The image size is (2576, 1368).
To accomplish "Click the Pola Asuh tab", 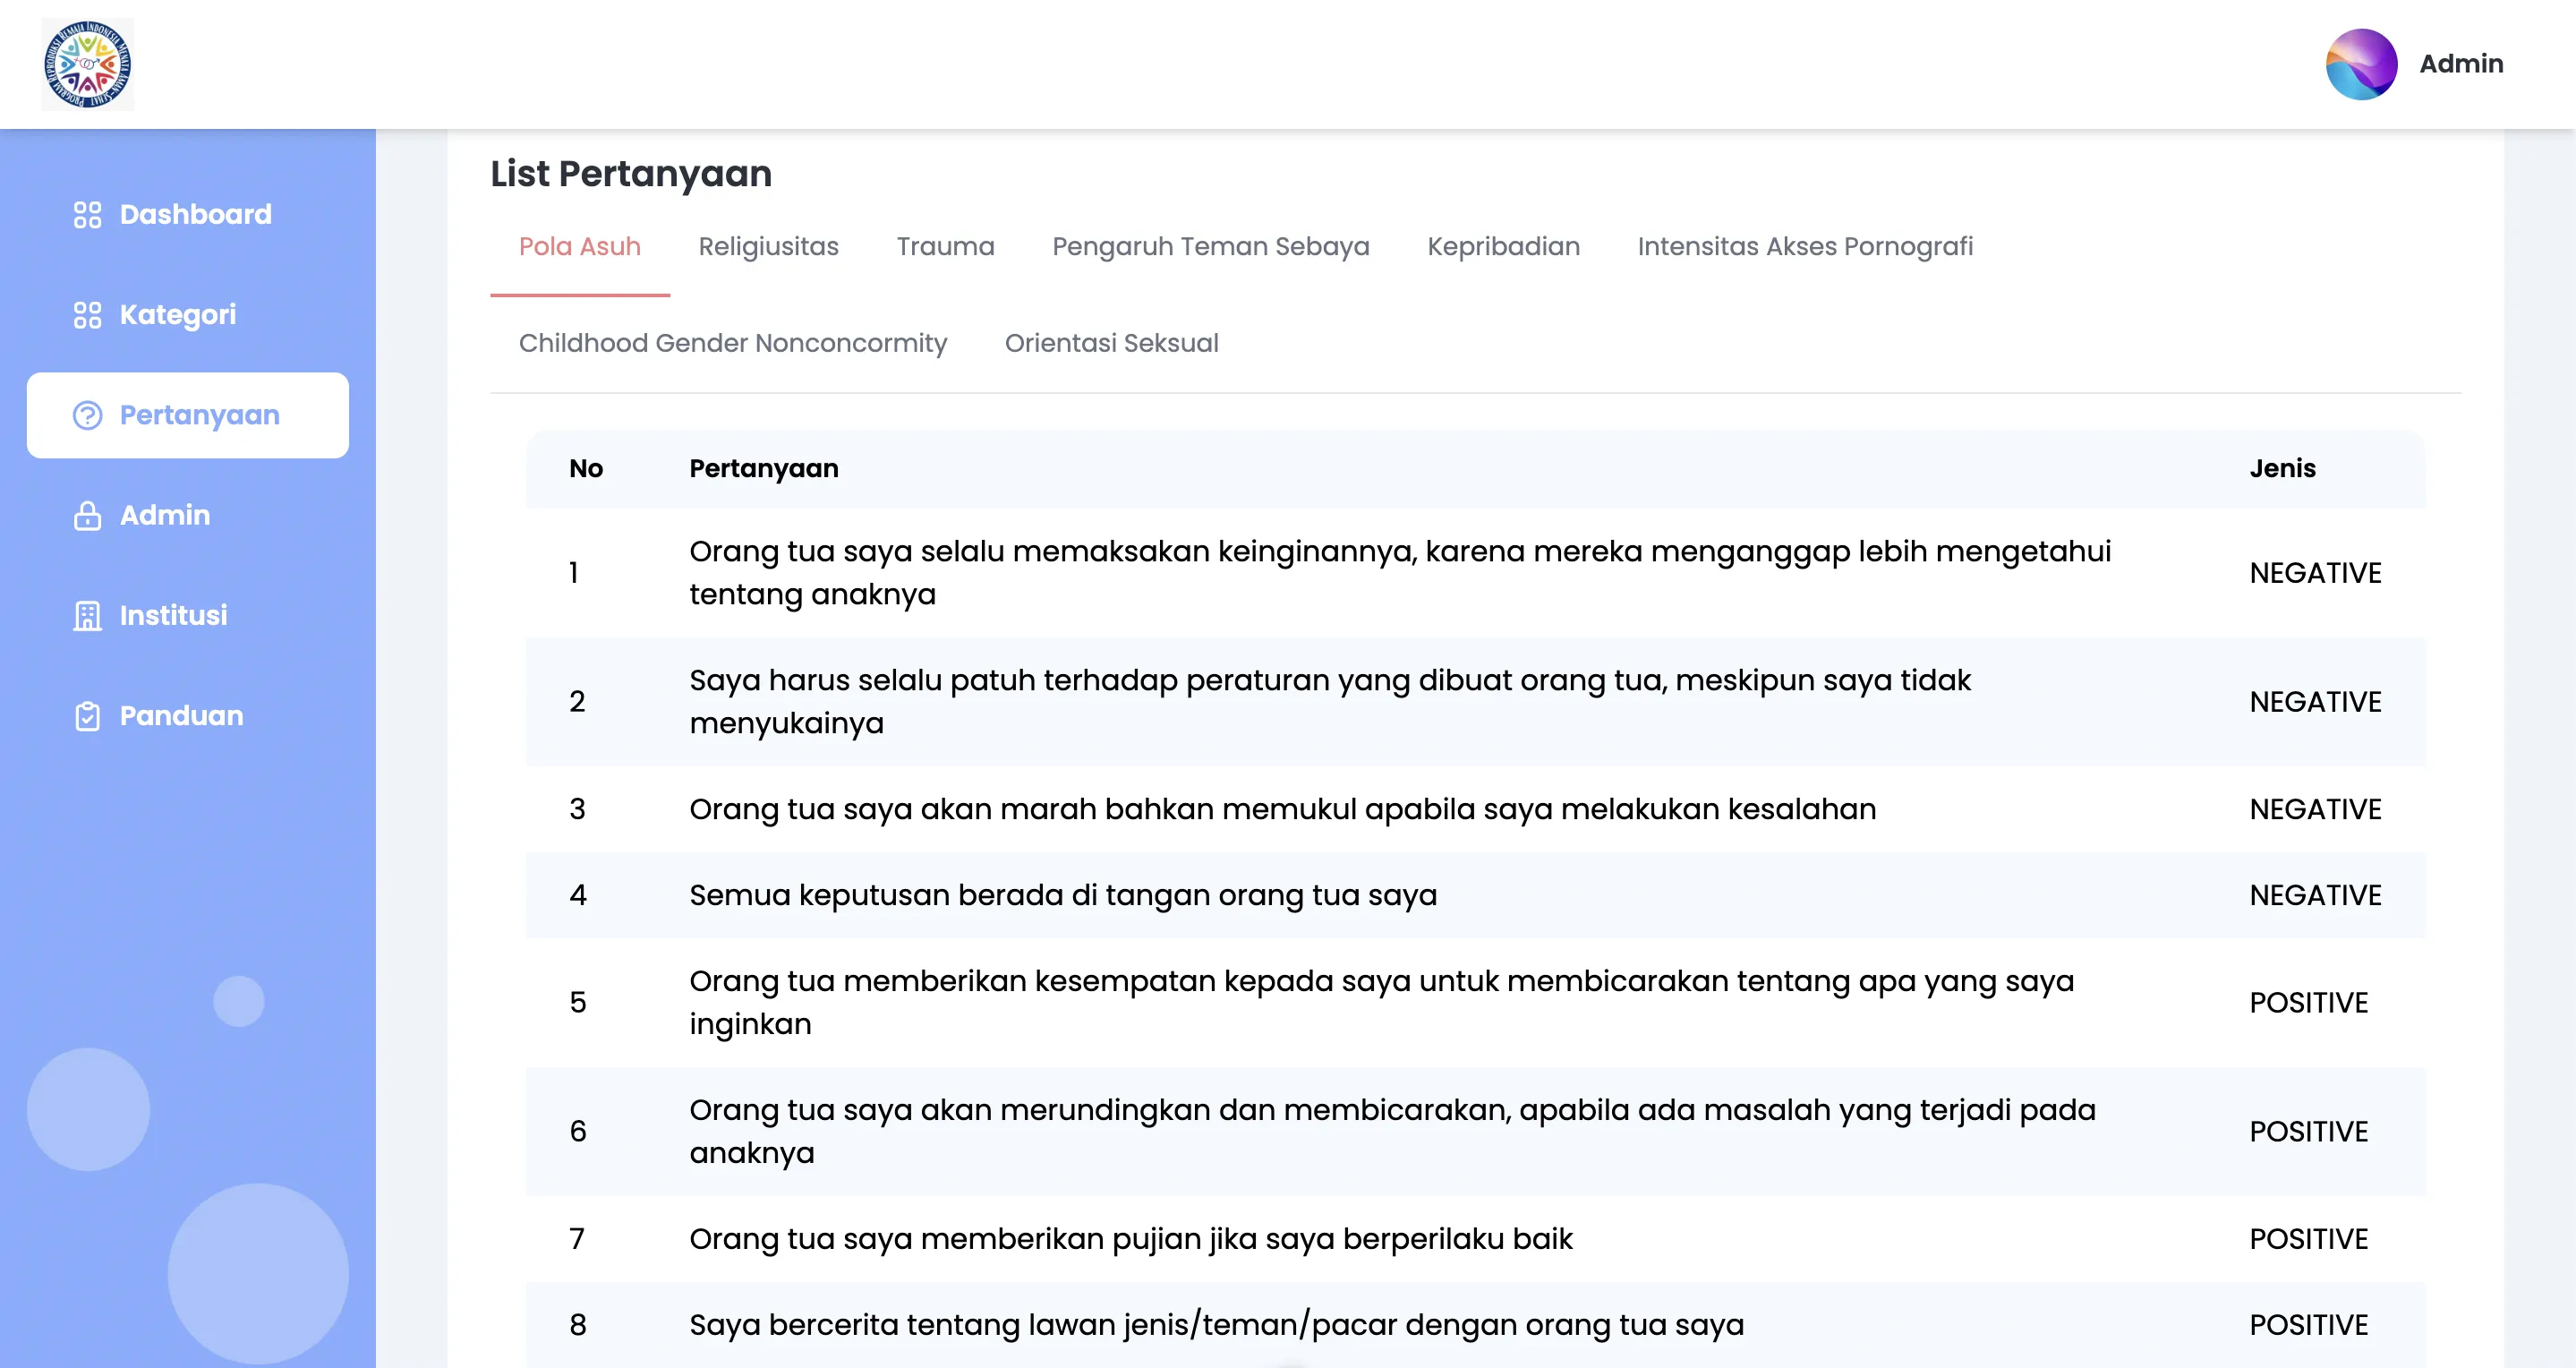I will click(579, 246).
